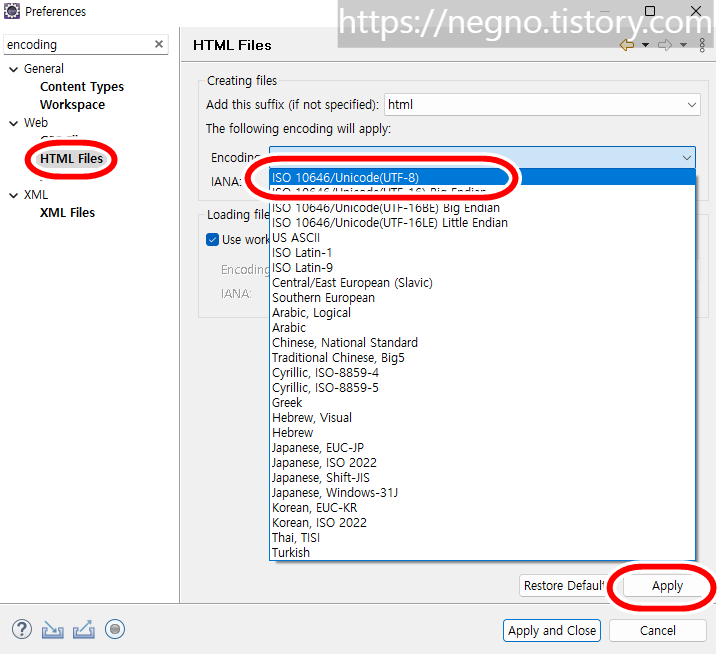Viewport: 720px width, 654px height.
Task: Open the back history dropdown arrow
Action: 645,45
